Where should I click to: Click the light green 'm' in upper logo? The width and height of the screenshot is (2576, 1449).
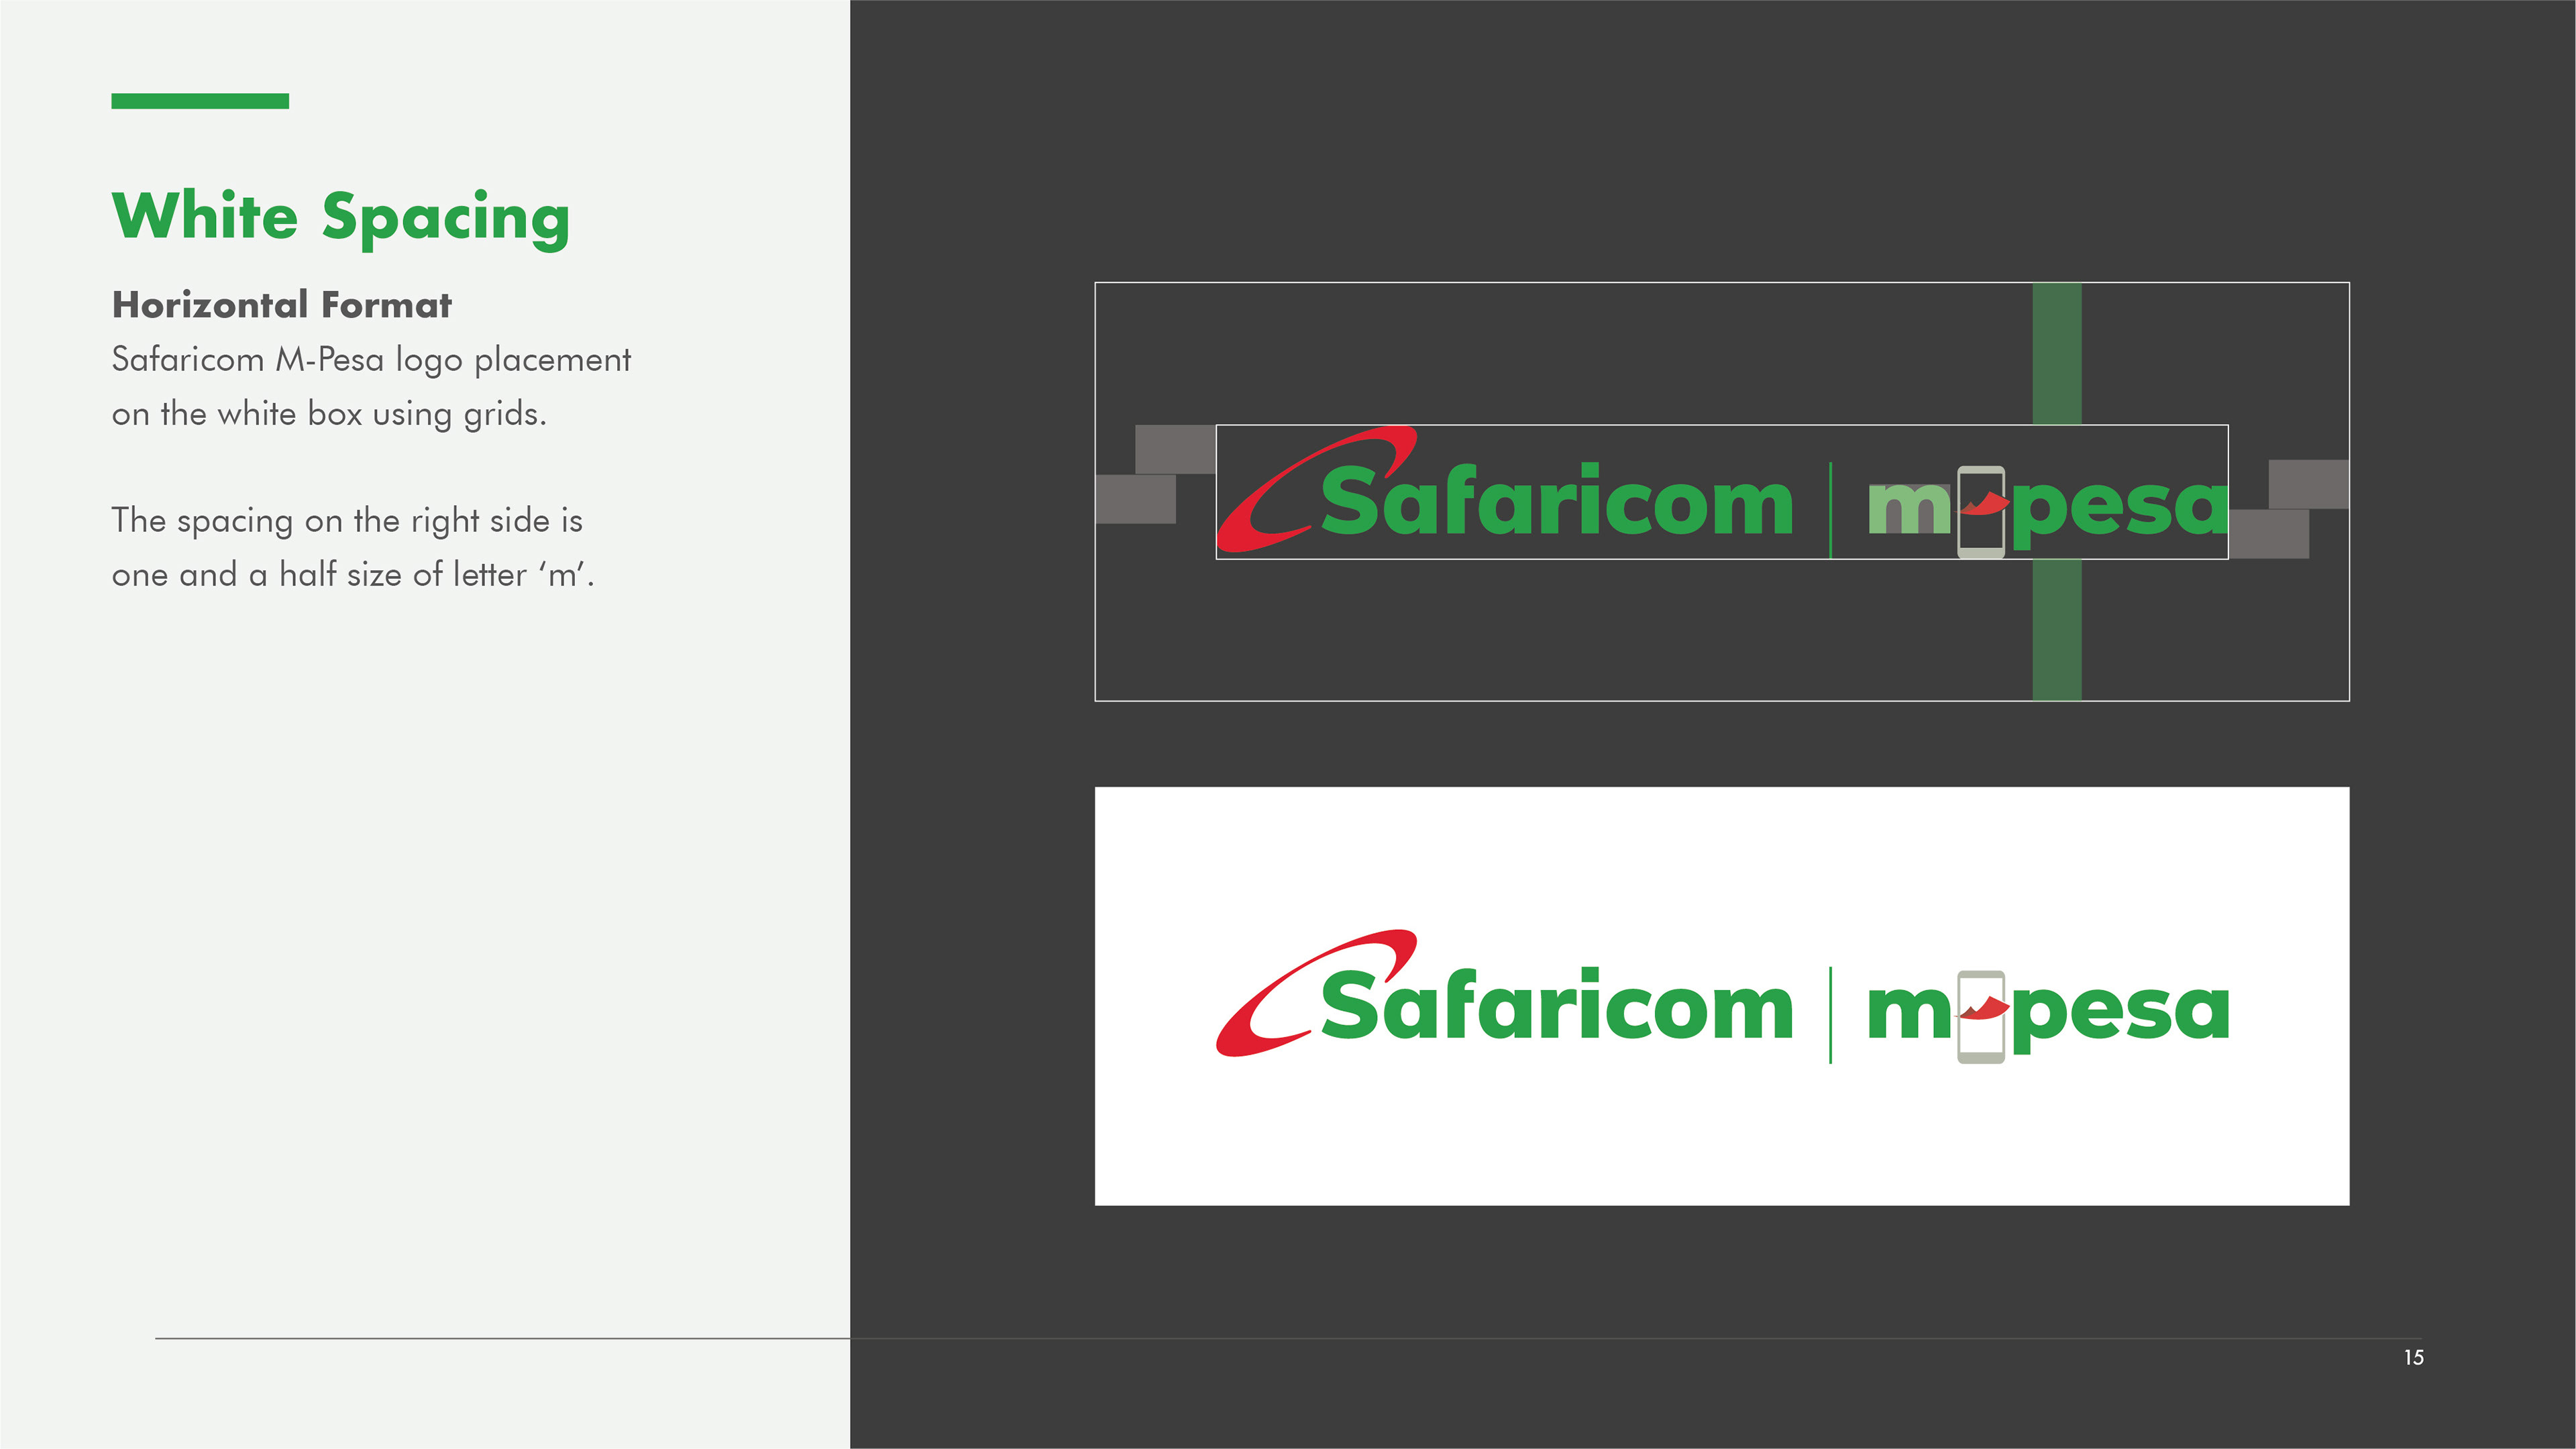(x=1909, y=508)
